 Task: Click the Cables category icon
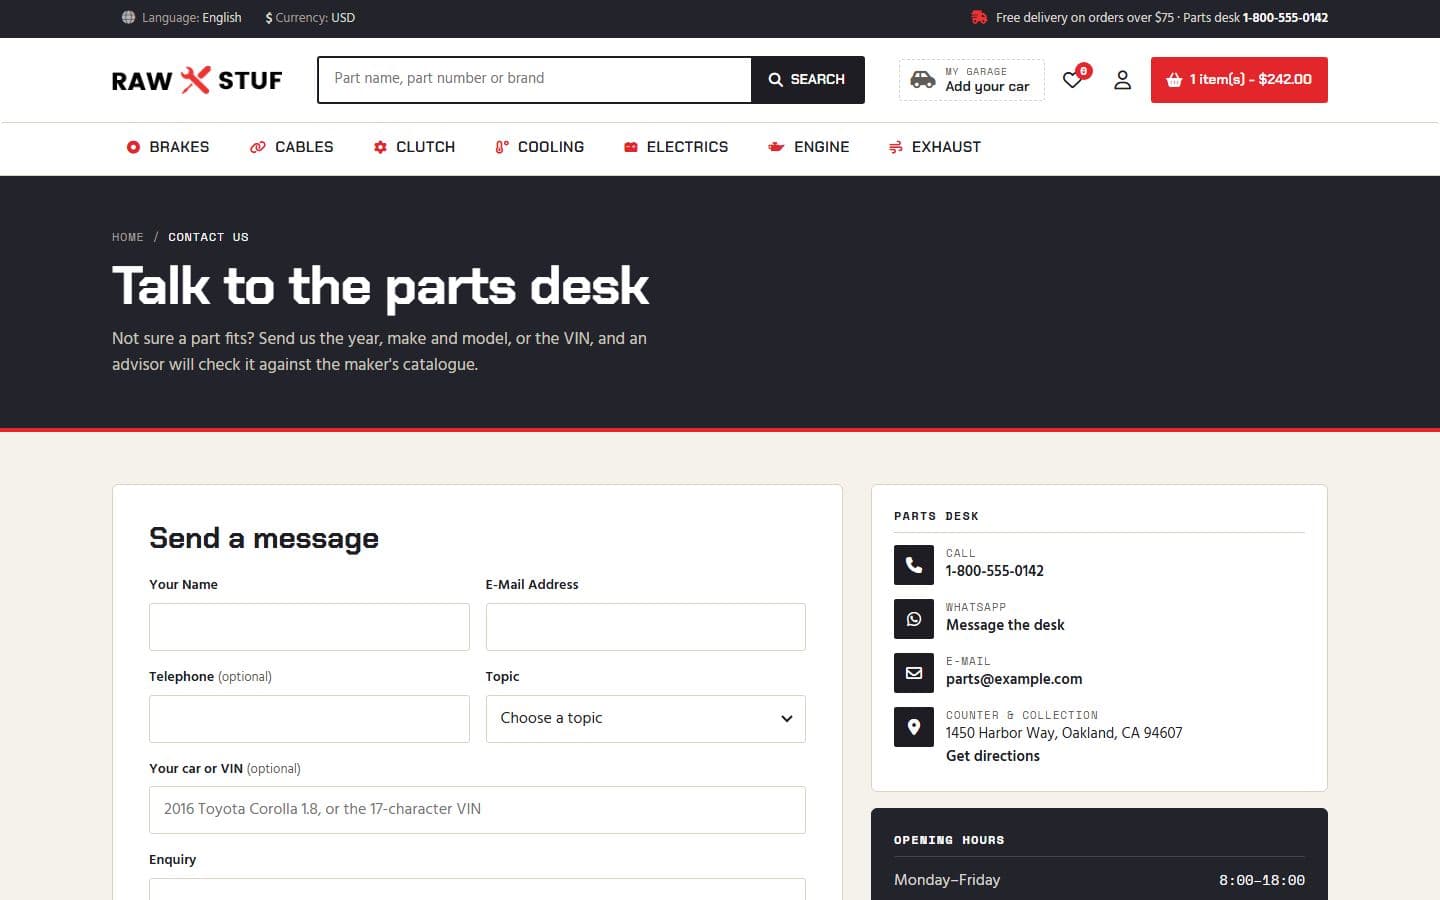coord(257,147)
